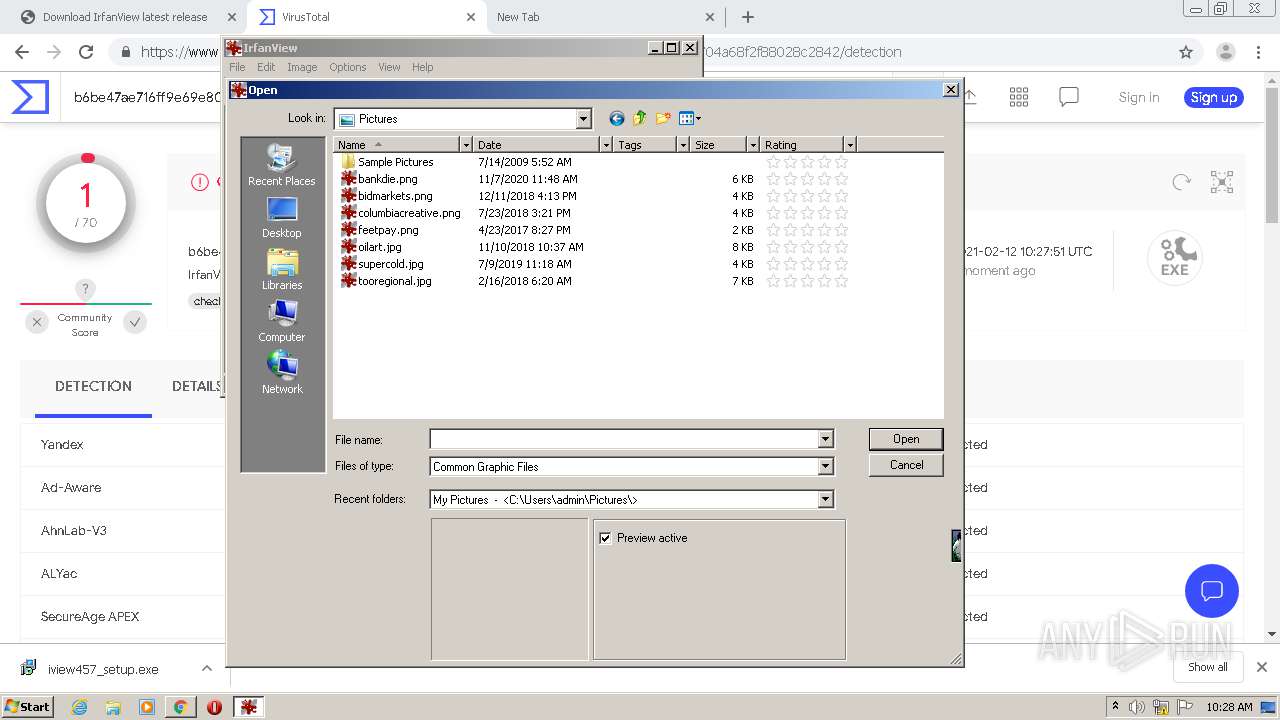Click third rating star for oilart.jpg
This screenshot has height=720, width=1280.
pyautogui.click(x=807, y=247)
